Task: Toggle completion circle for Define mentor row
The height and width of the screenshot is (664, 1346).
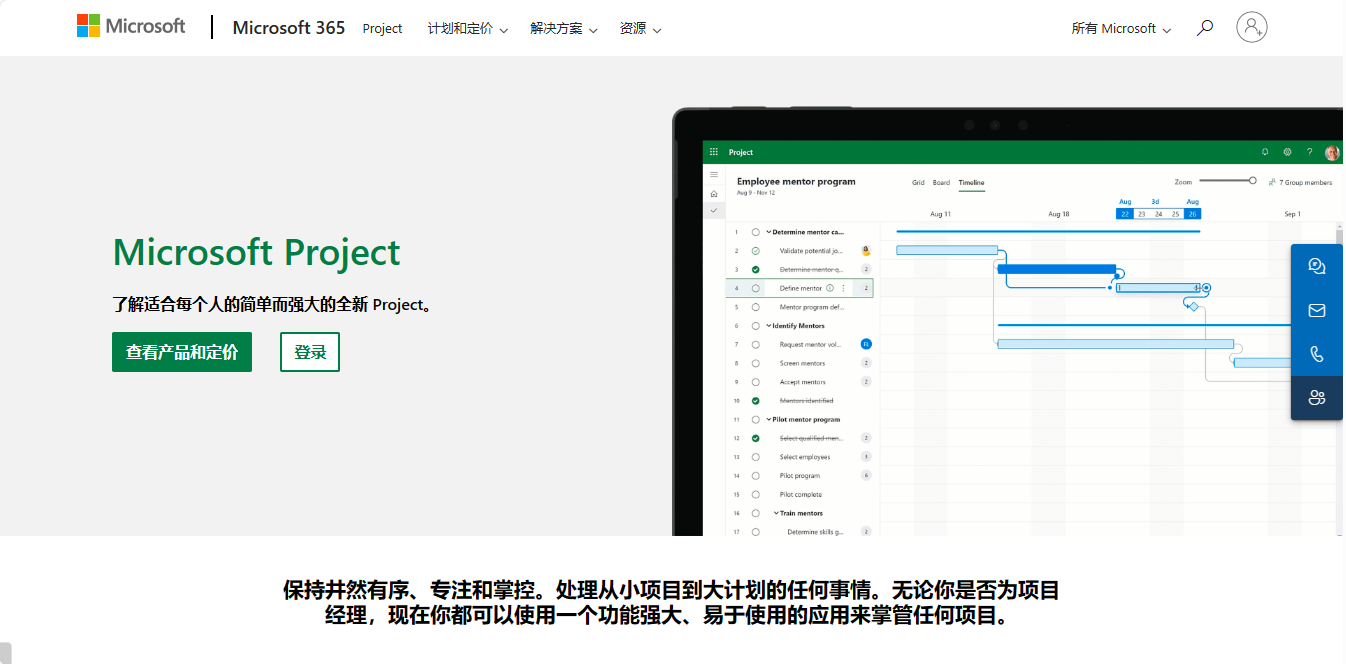Action: [x=756, y=288]
